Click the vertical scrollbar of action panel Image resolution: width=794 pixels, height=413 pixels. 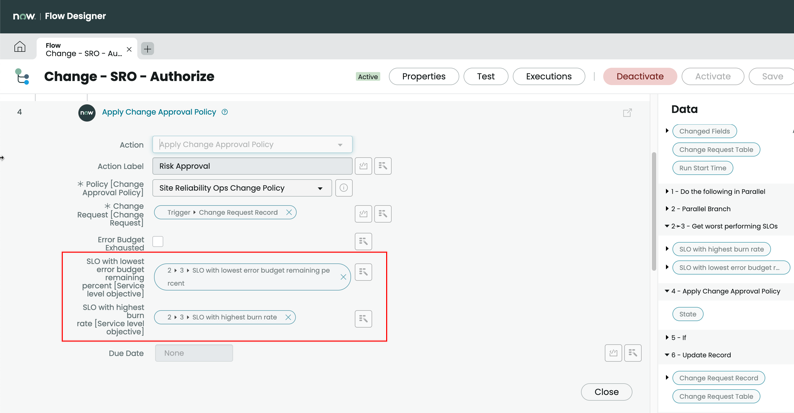(654, 212)
